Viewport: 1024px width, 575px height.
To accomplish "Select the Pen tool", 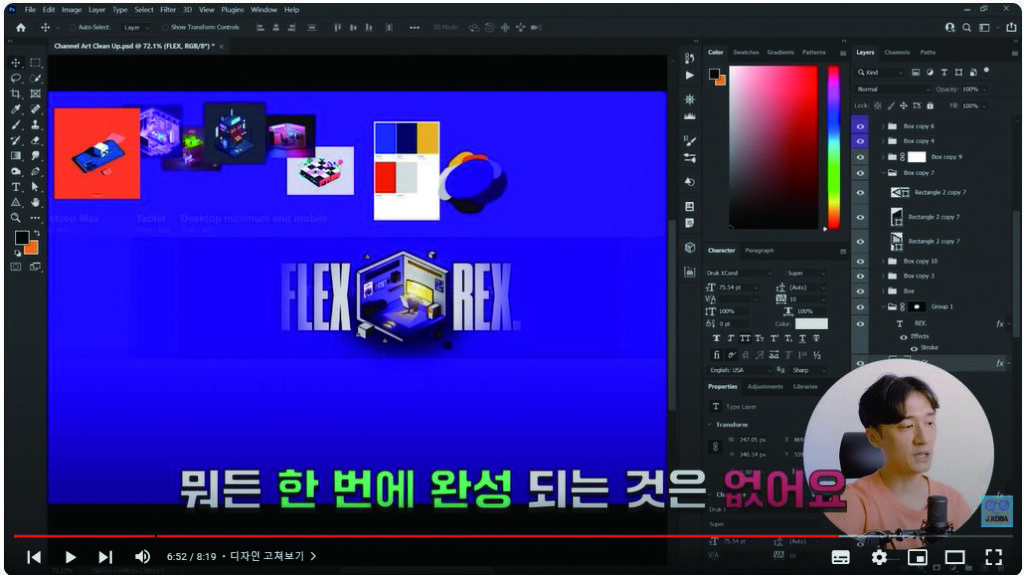I will pos(35,171).
